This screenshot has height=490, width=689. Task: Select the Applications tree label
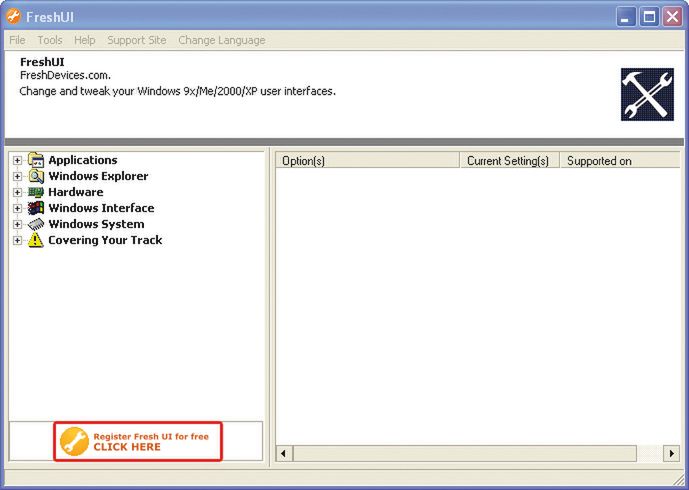[83, 160]
